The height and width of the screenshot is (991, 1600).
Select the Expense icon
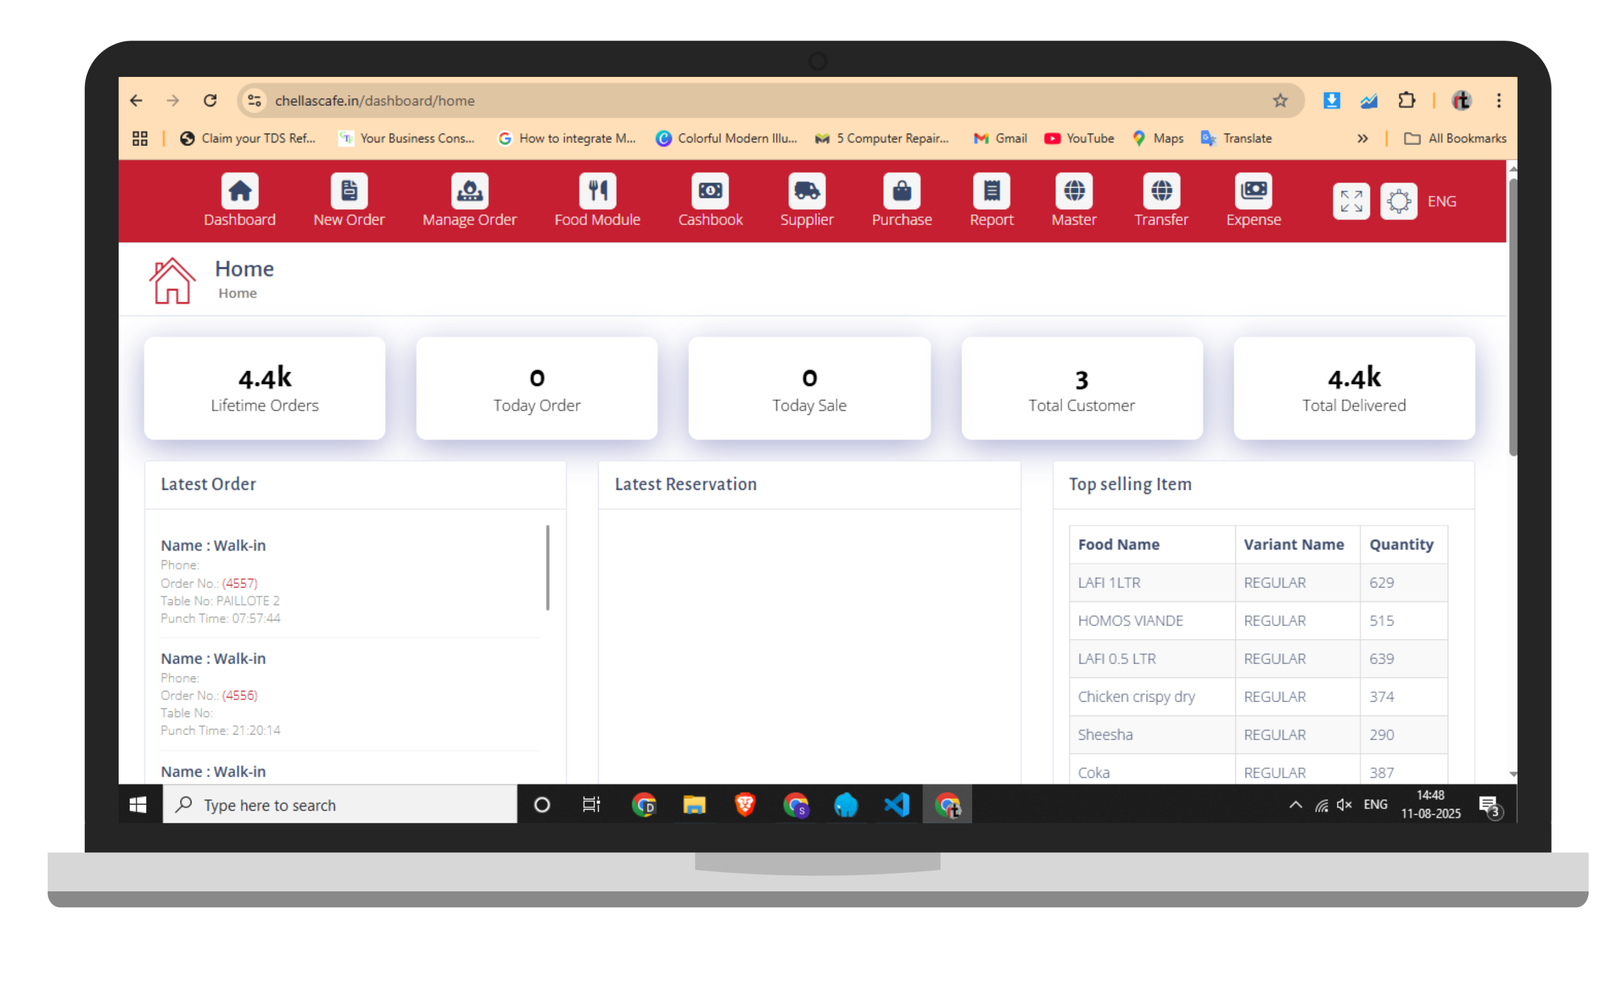pyautogui.click(x=1253, y=191)
